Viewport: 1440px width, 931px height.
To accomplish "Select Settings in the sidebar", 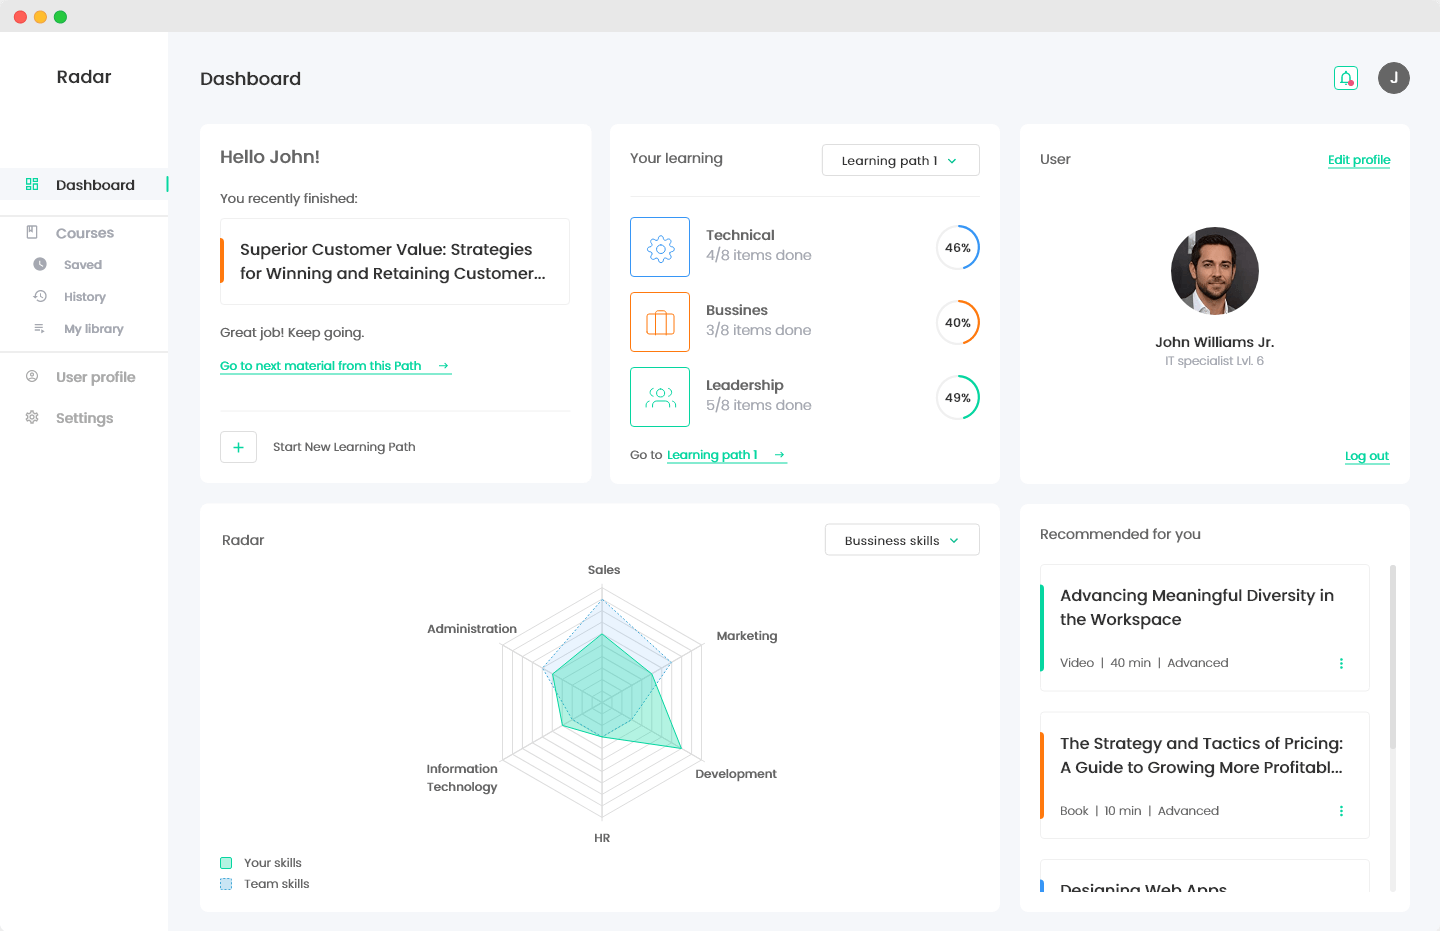I will coord(85,417).
